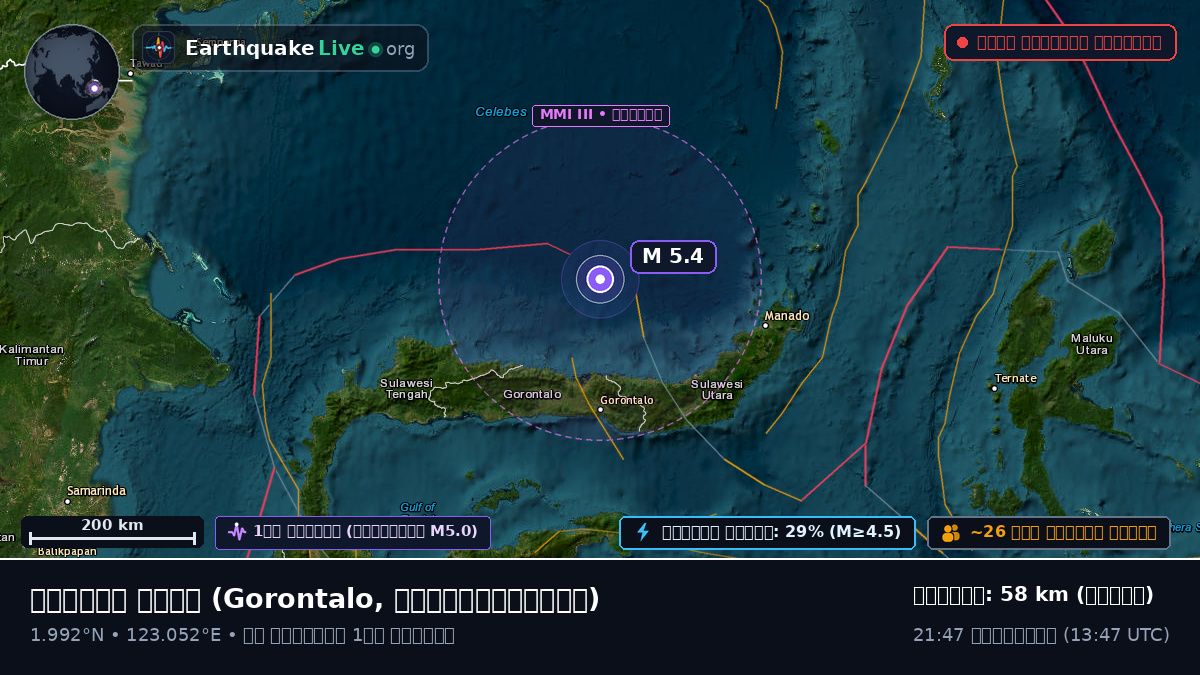This screenshot has height=675, width=1200.
Task: Click the "(Gorontalo," headline text in bottom panel
Action: tap(299, 599)
